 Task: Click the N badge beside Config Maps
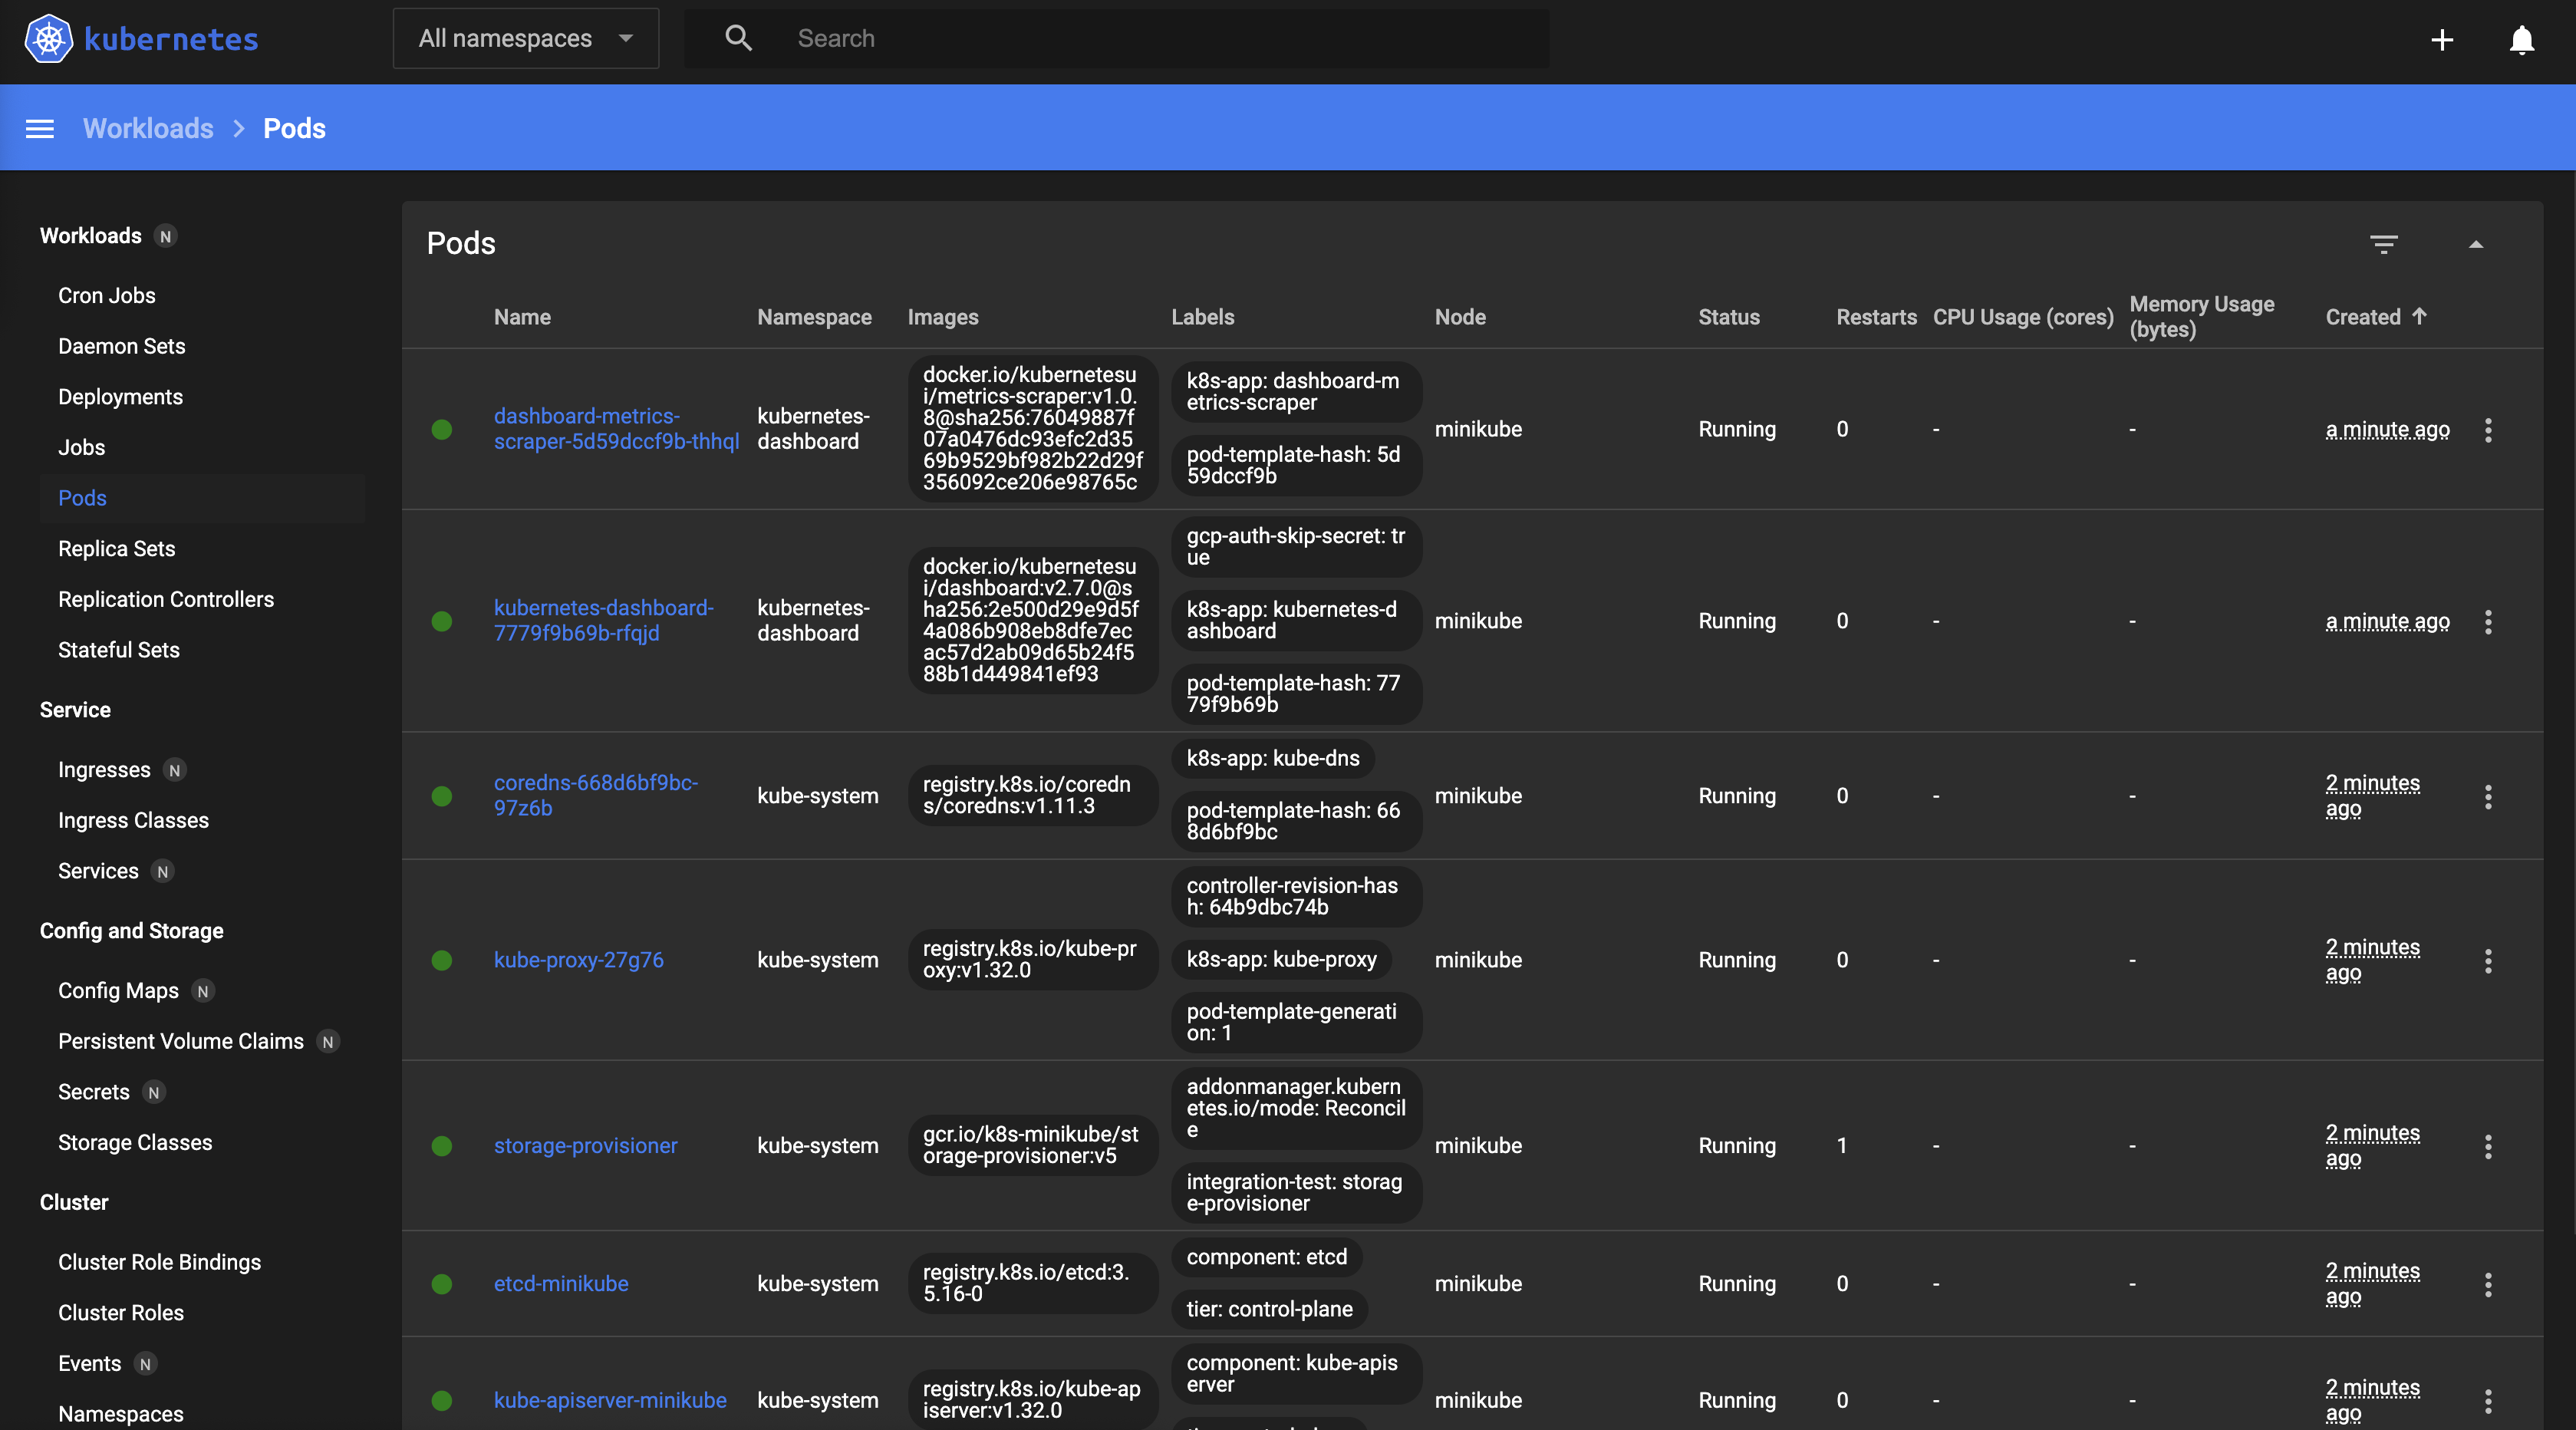(x=203, y=991)
